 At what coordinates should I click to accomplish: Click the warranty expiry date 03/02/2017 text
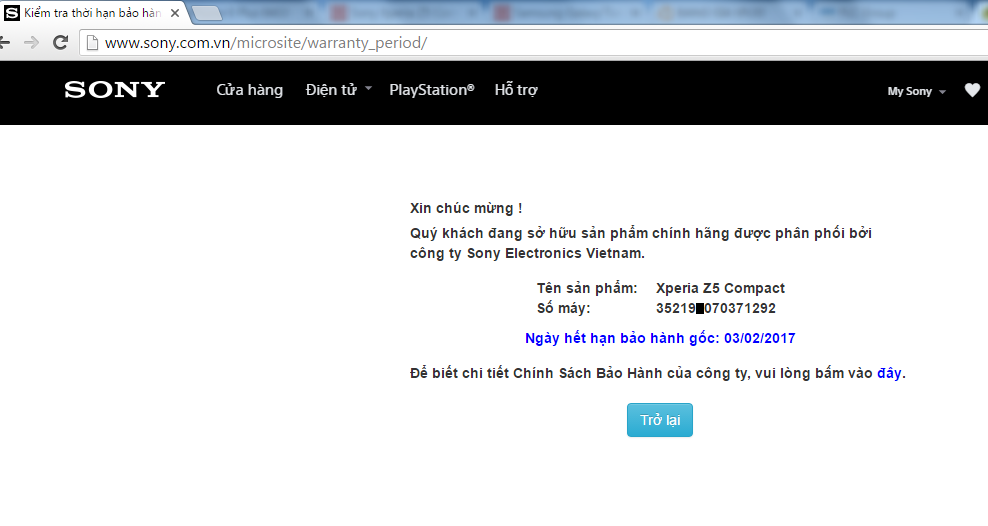[759, 338]
